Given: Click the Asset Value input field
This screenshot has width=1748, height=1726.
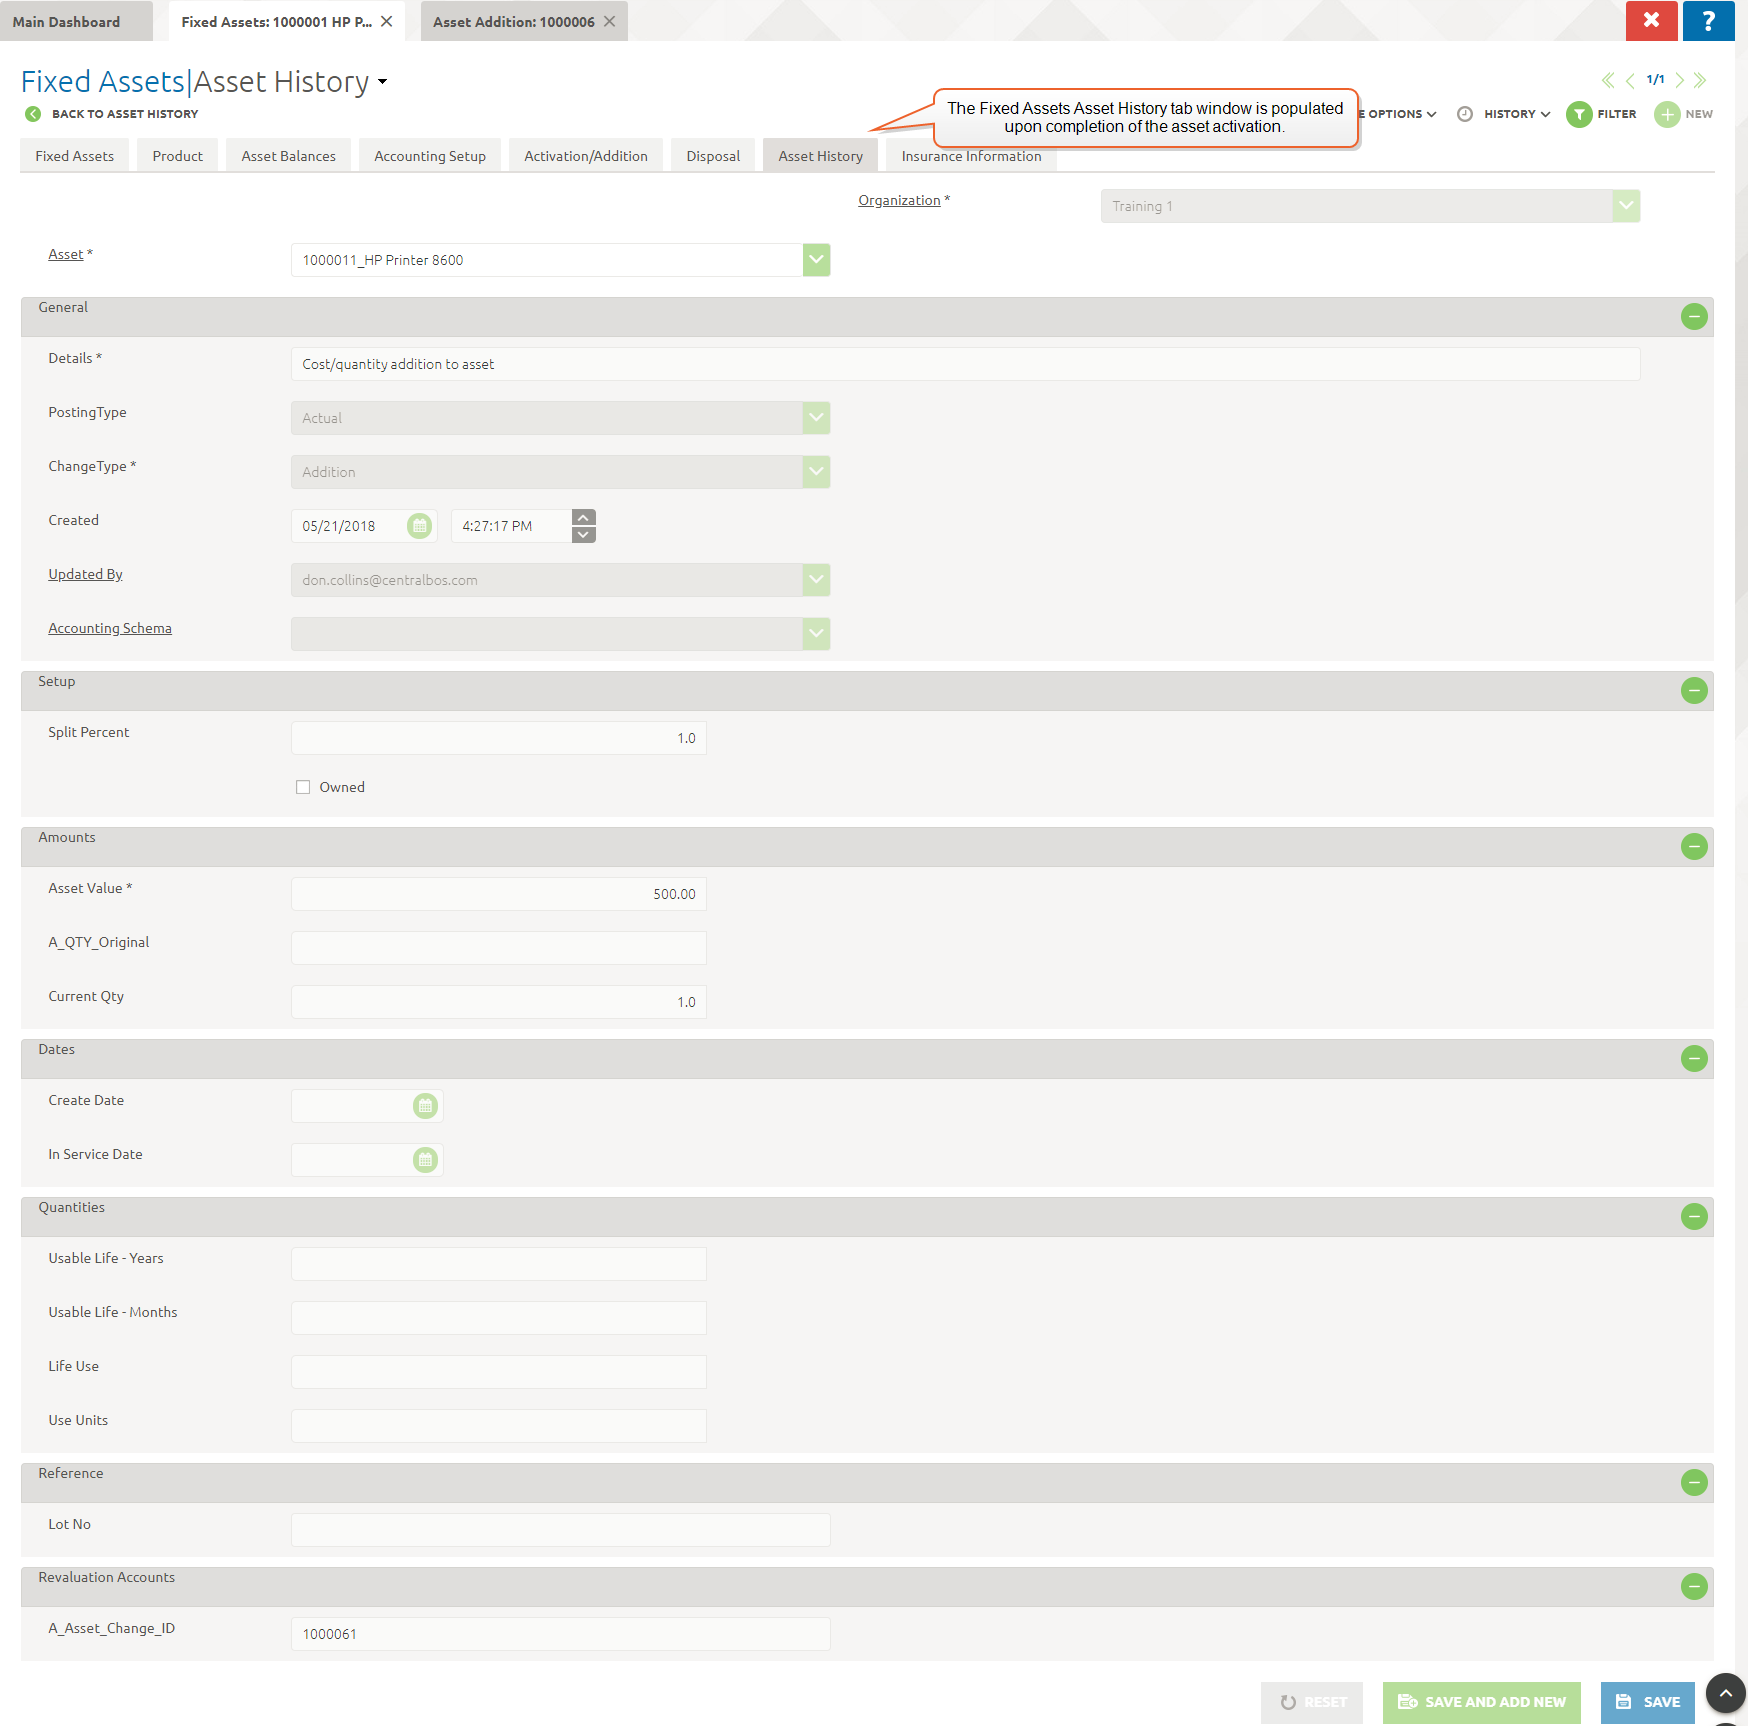Looking at the screenshot, I should (498, 894).
